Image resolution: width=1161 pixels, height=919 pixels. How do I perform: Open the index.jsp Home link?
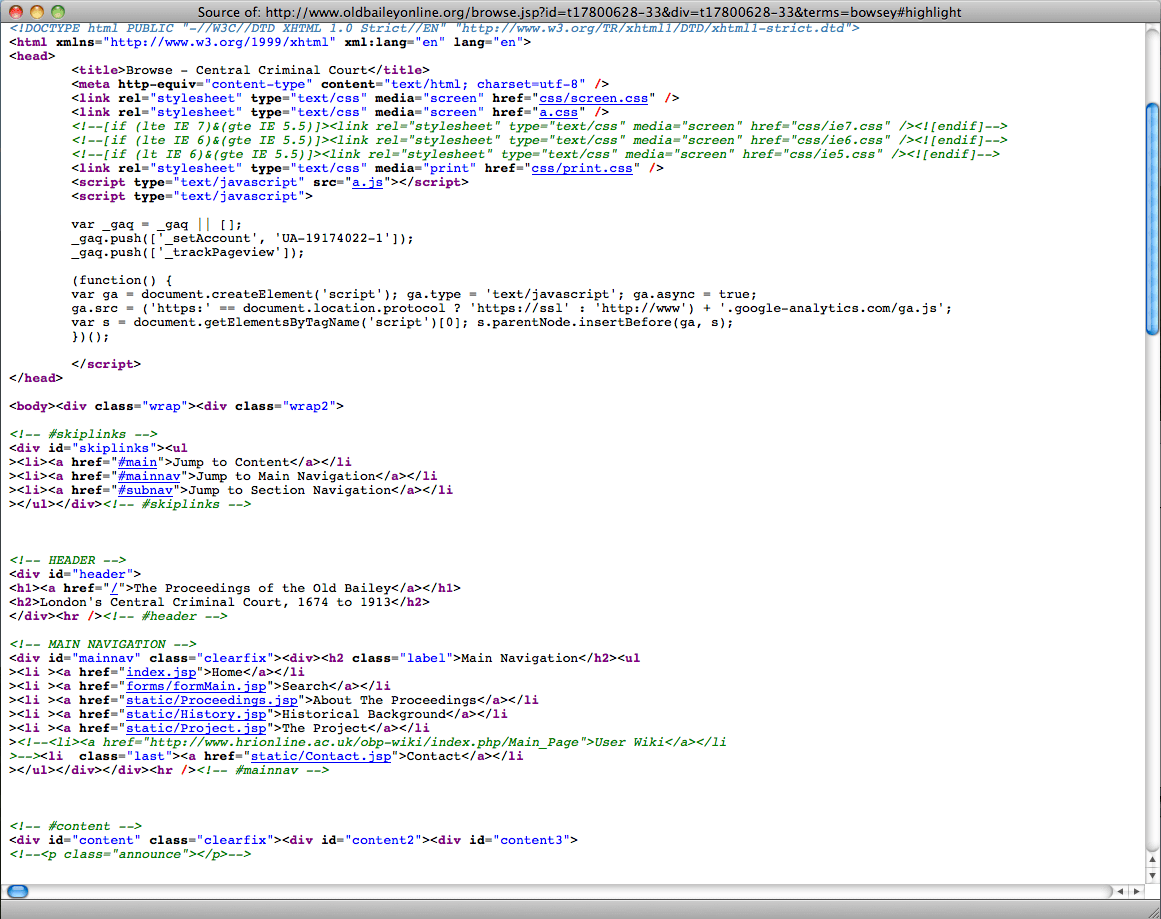(x=161, y=672)
